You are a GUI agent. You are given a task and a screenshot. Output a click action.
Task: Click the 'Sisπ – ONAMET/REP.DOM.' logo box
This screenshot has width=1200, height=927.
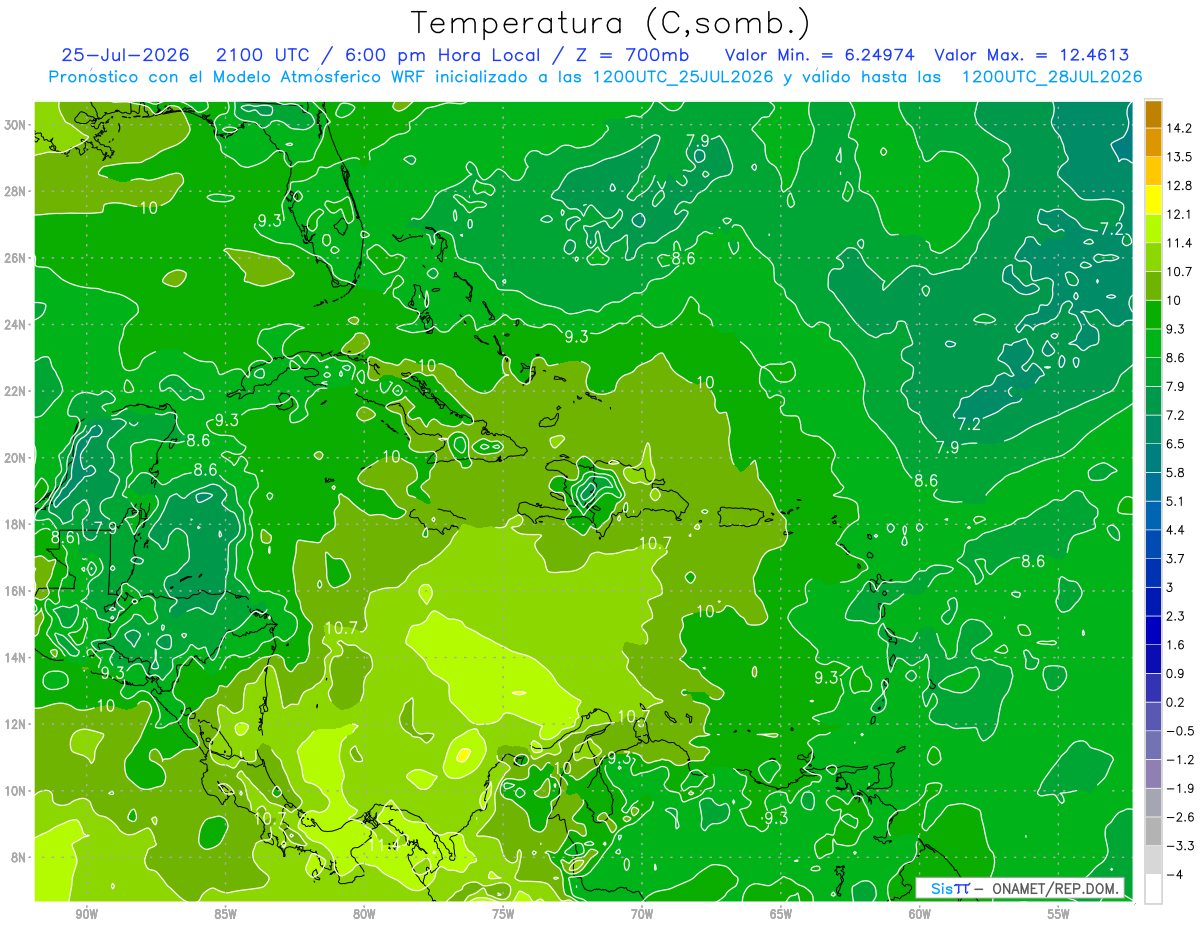1019,888
